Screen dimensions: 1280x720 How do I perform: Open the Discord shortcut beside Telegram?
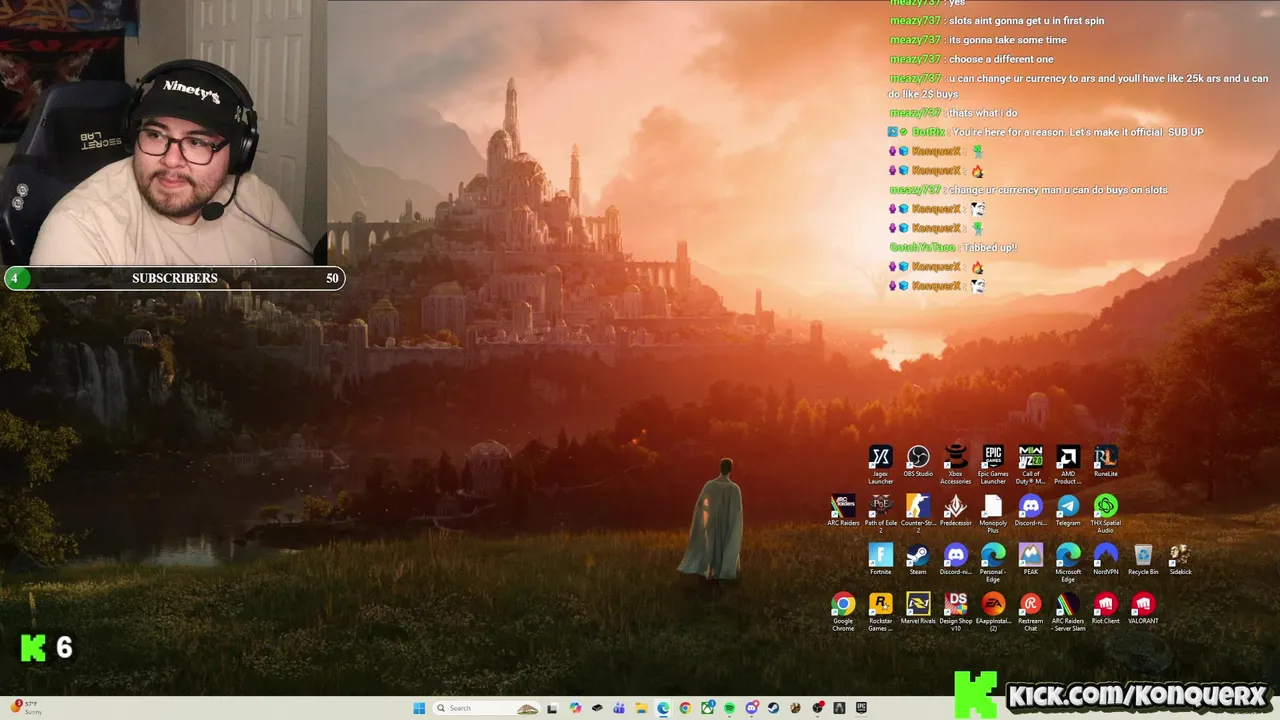pos(1030,510)
